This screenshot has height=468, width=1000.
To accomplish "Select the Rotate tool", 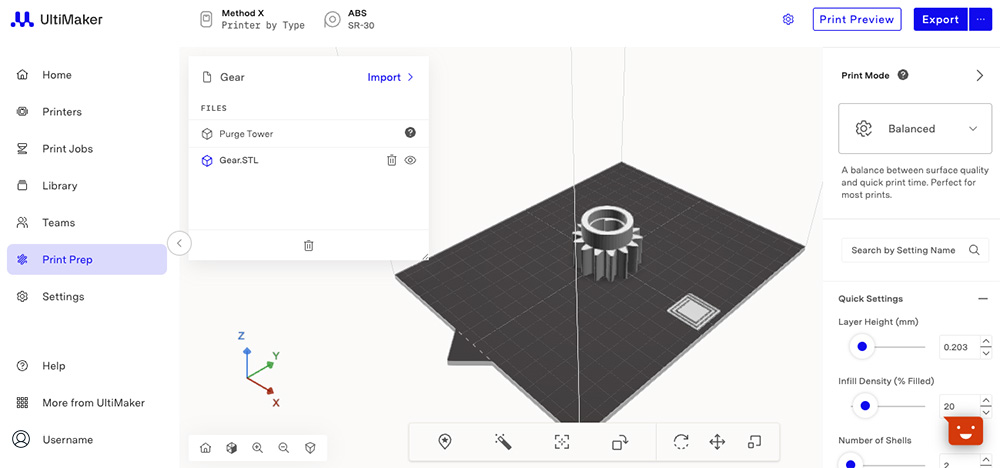I will tap(681, 442).
